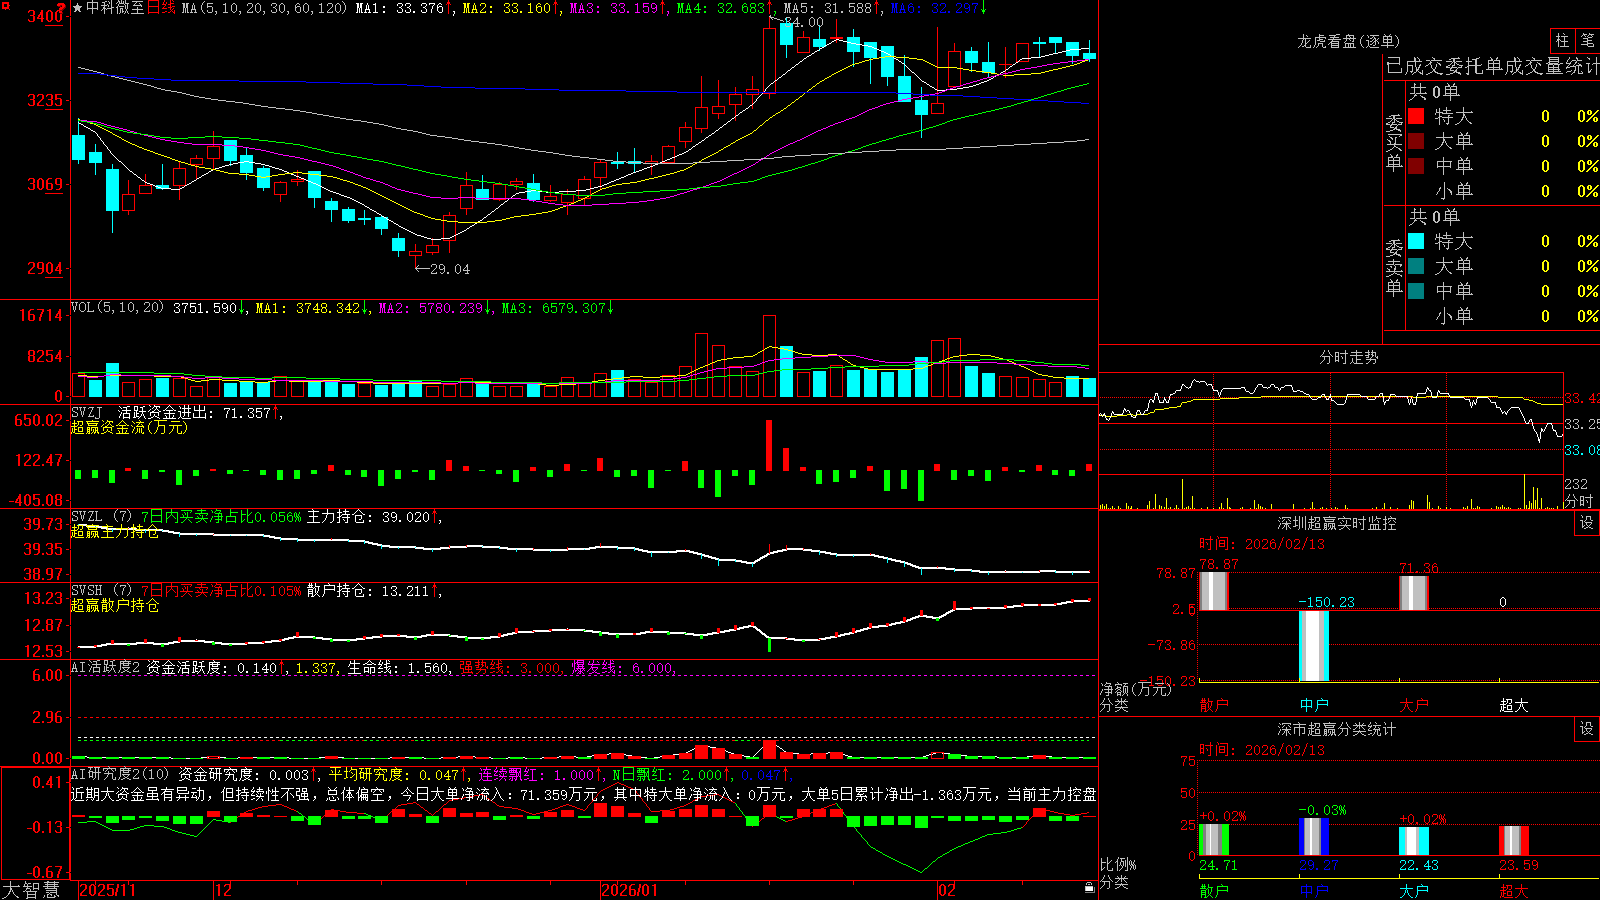Image resolution: width=1600 pixels, height=900 pixels.
Task: Click the 超赢散户持仓 label
Action: click(x=115, y=605)
